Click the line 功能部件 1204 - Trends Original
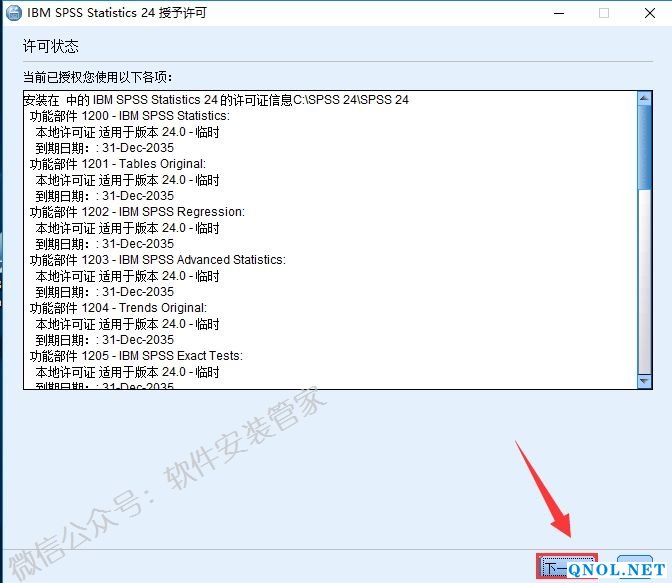 [x=118, y=308]
